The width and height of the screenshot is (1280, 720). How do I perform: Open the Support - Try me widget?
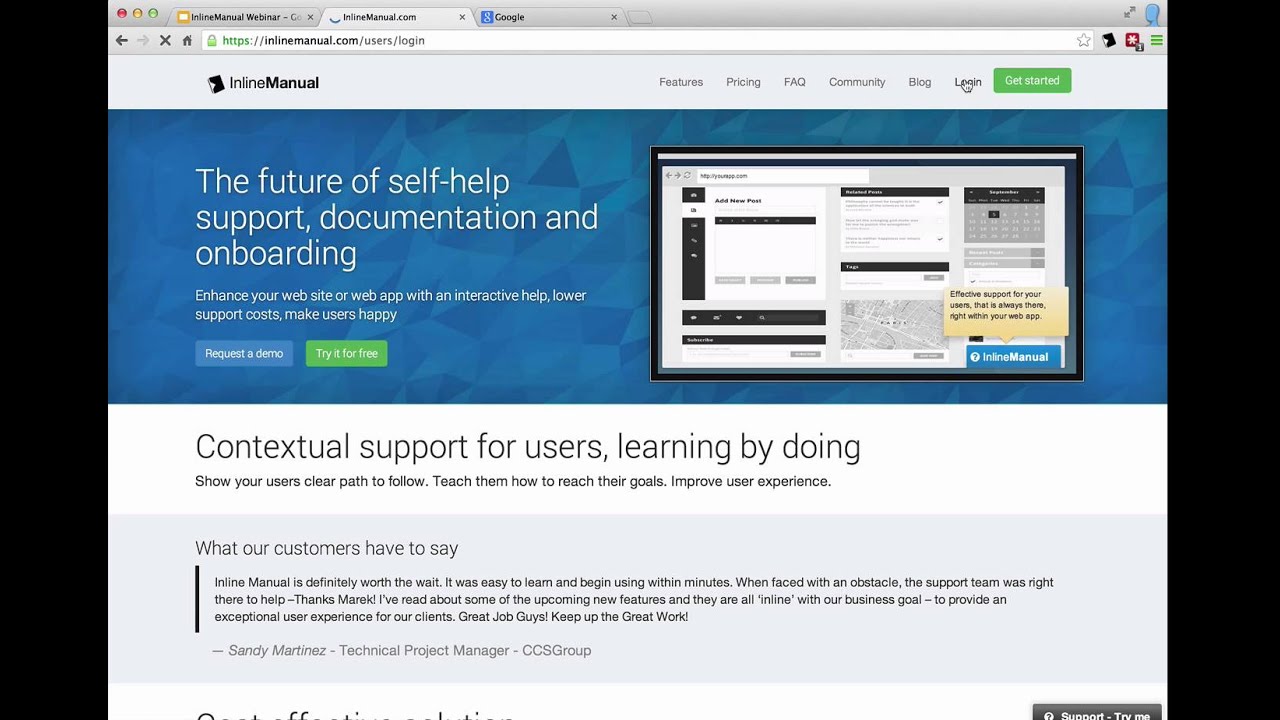point(1097,714)
